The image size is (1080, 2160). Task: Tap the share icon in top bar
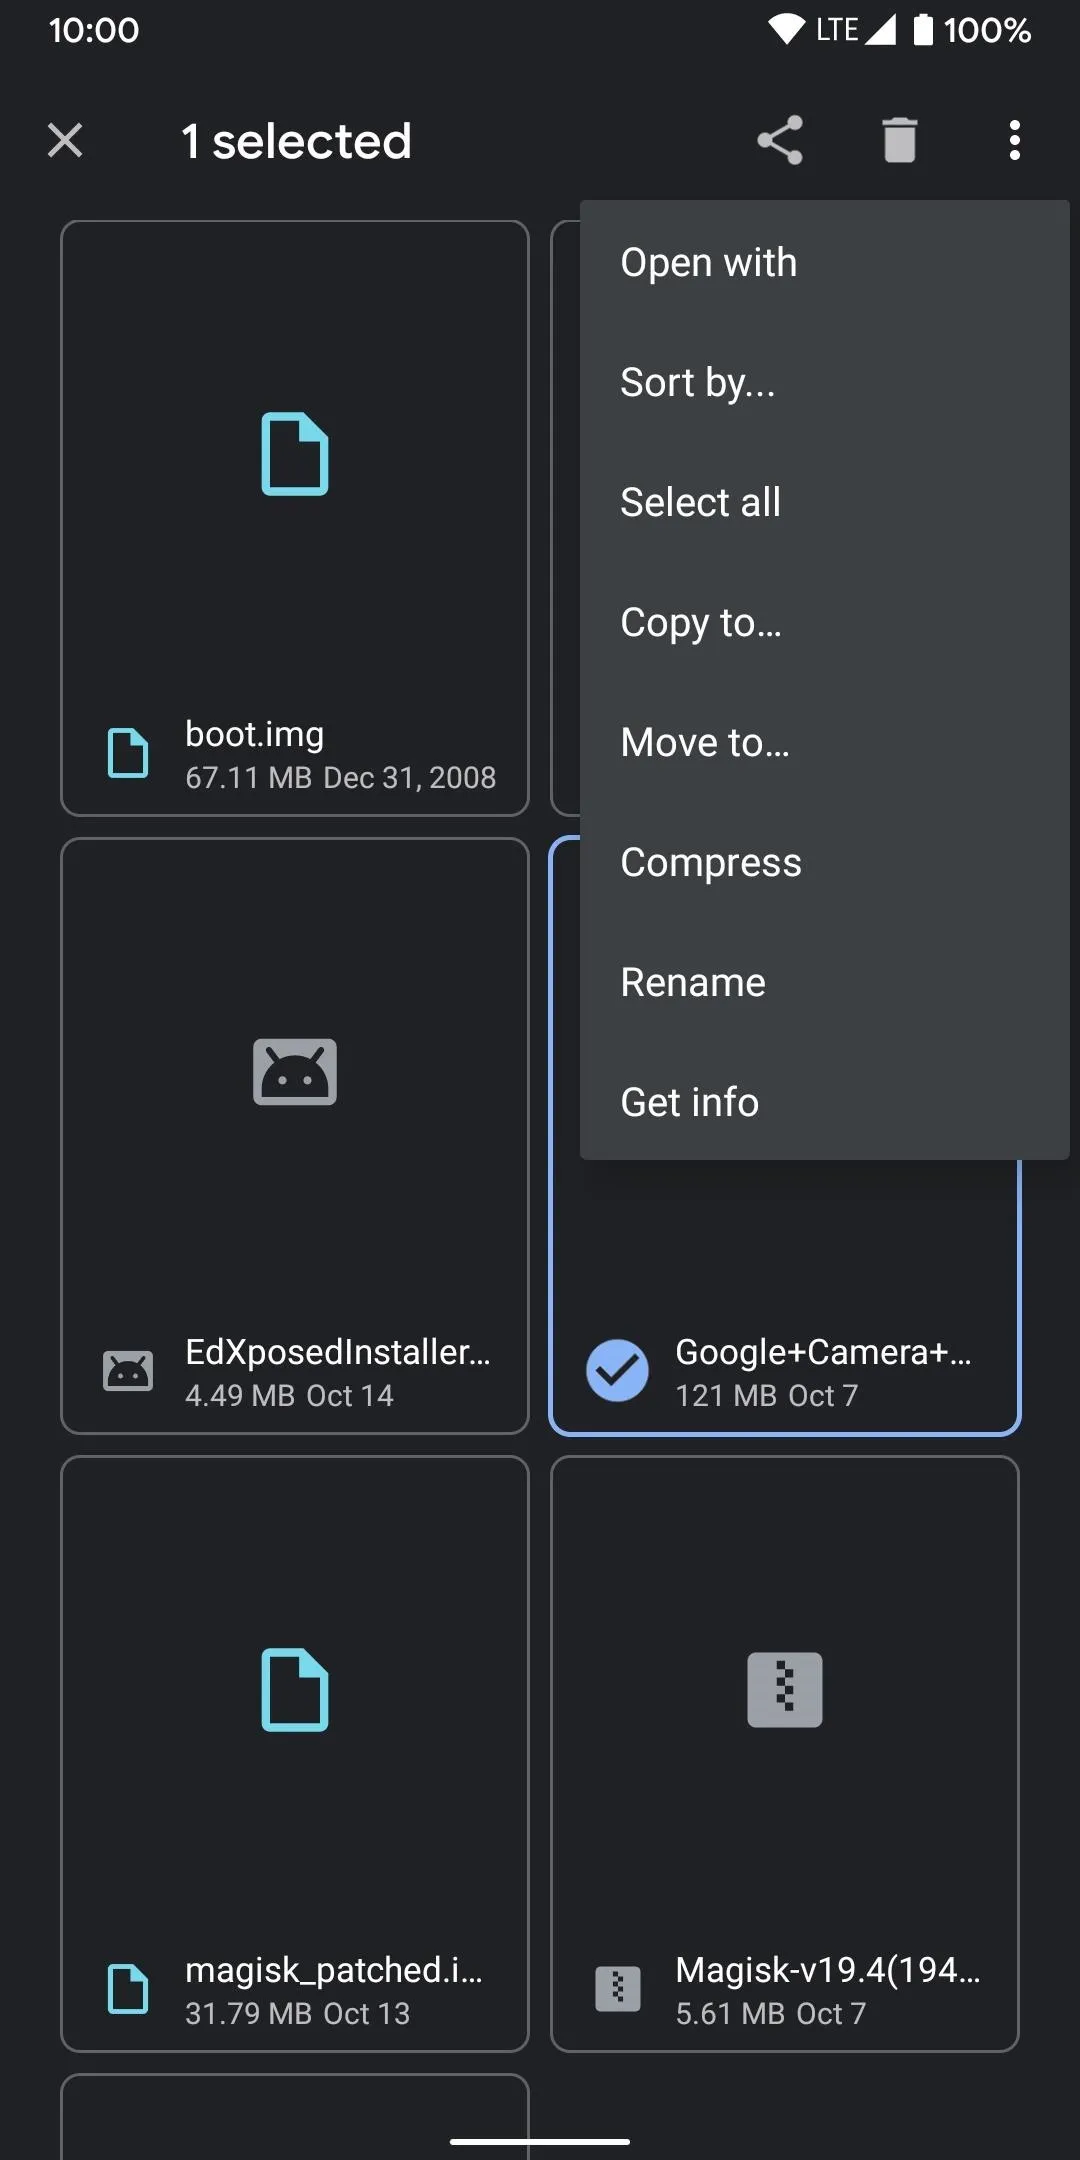pos(780,140)
